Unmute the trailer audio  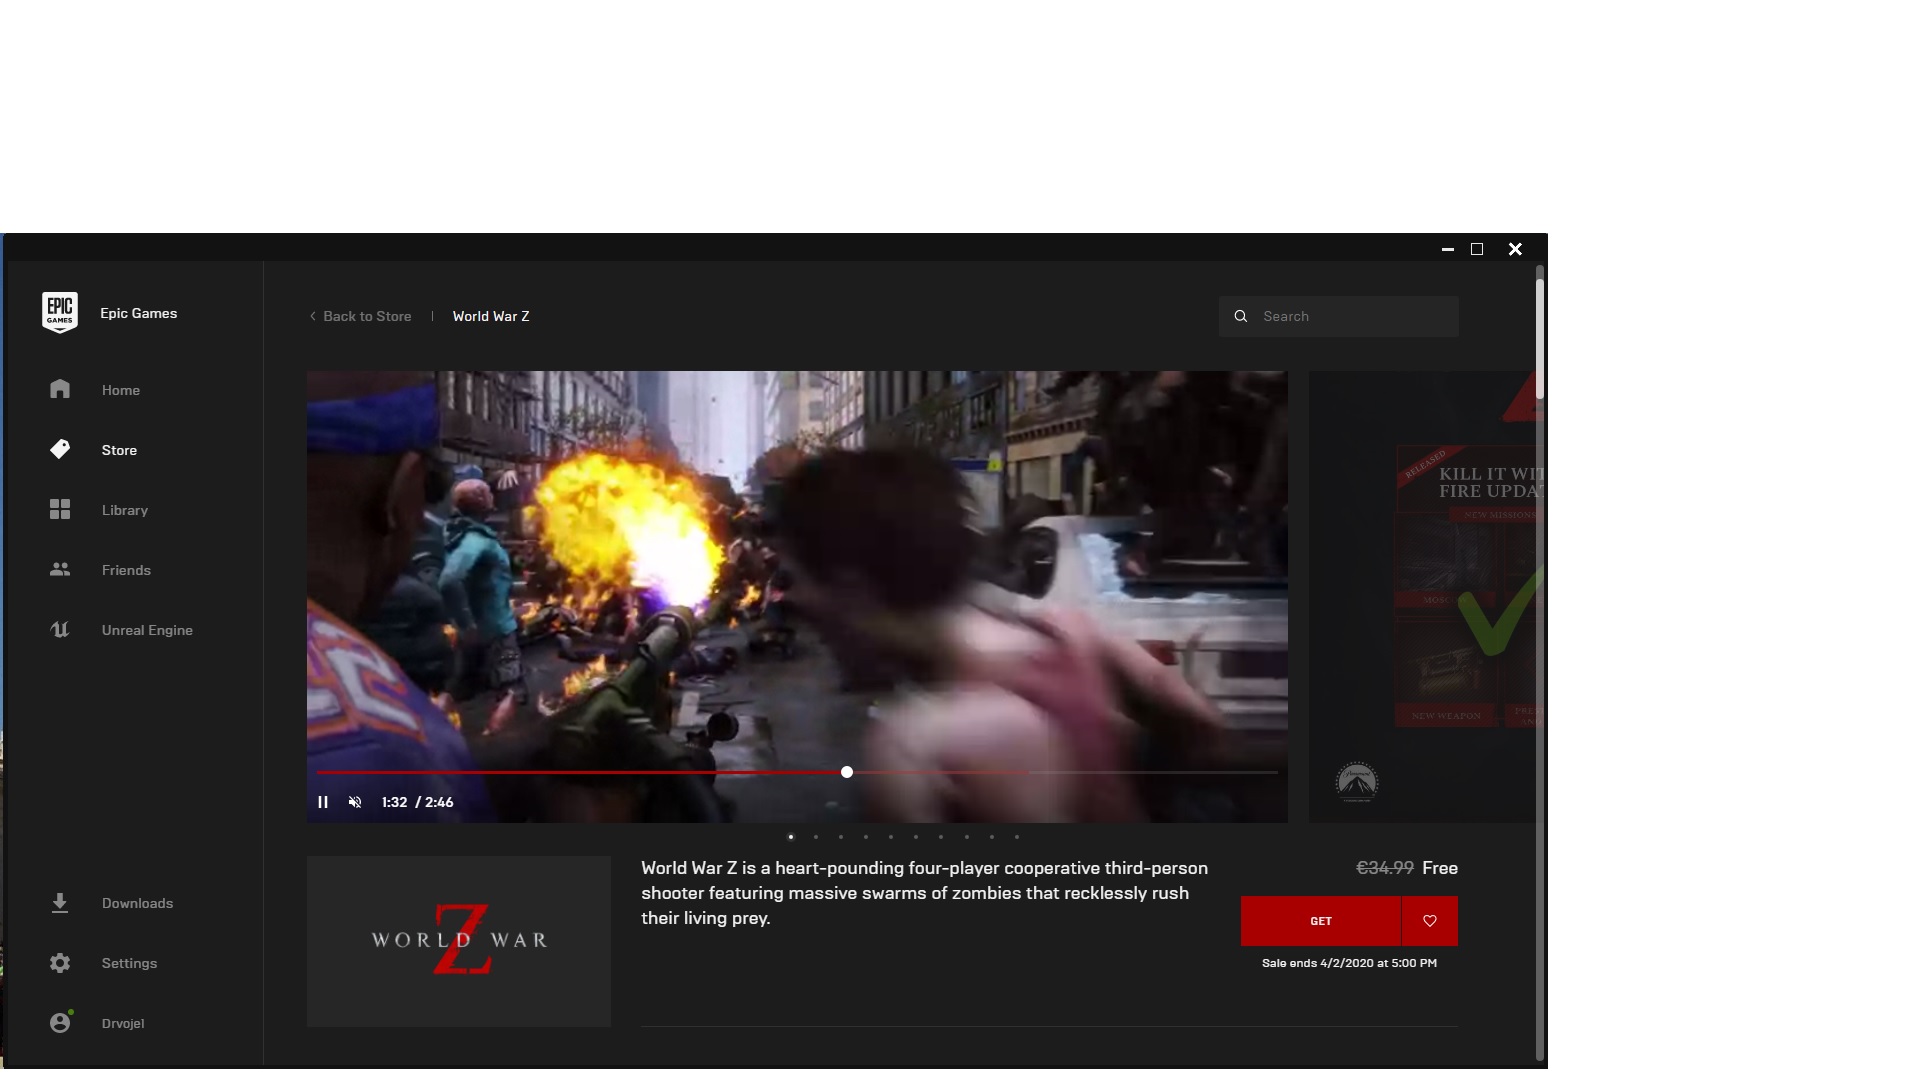[355, 802]
